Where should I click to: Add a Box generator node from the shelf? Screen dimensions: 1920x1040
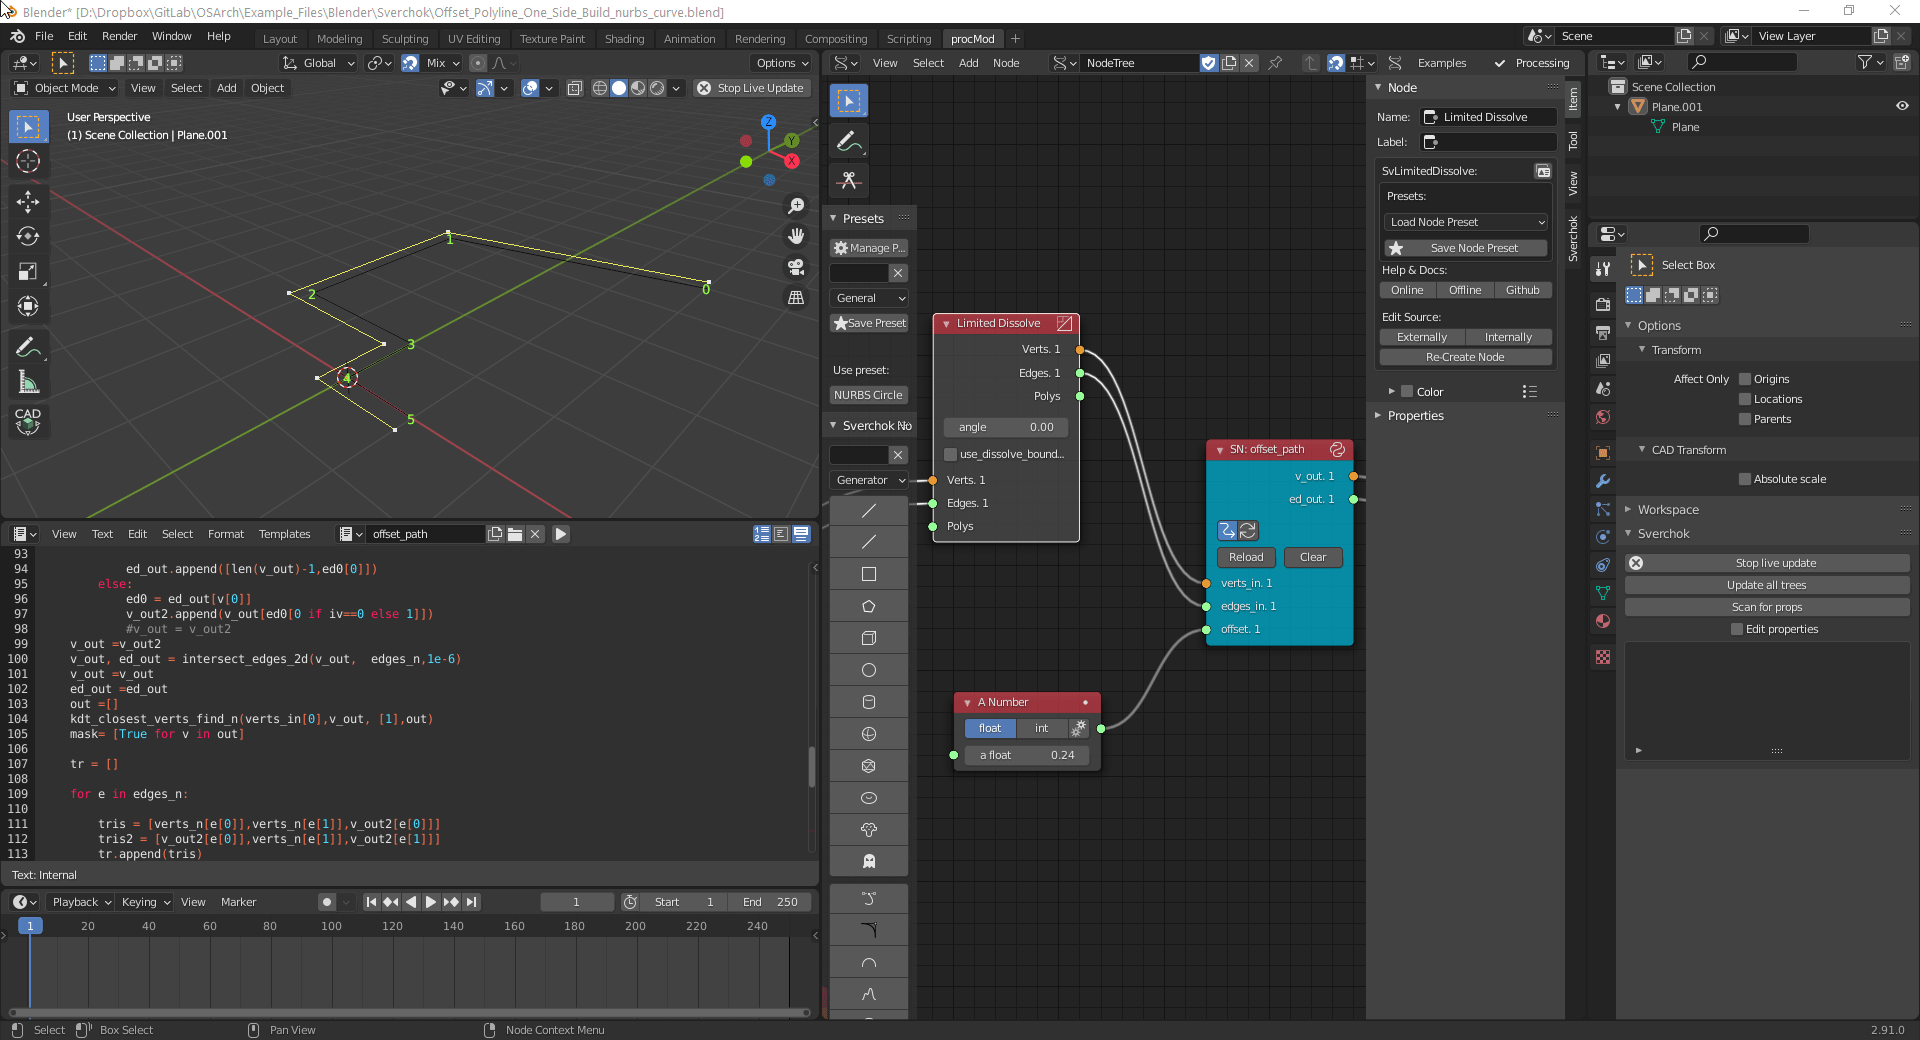(x=868, y=638)
